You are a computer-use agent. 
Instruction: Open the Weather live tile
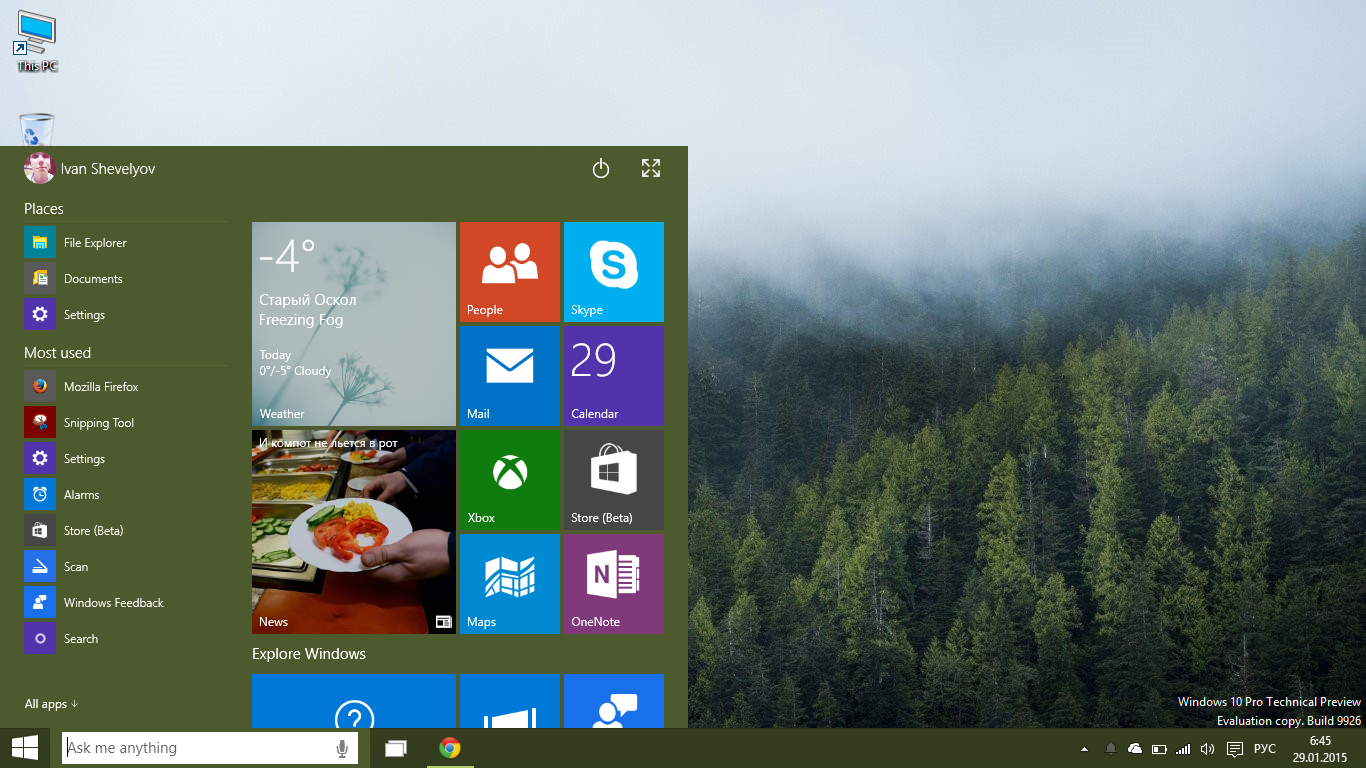coord(354,324)
